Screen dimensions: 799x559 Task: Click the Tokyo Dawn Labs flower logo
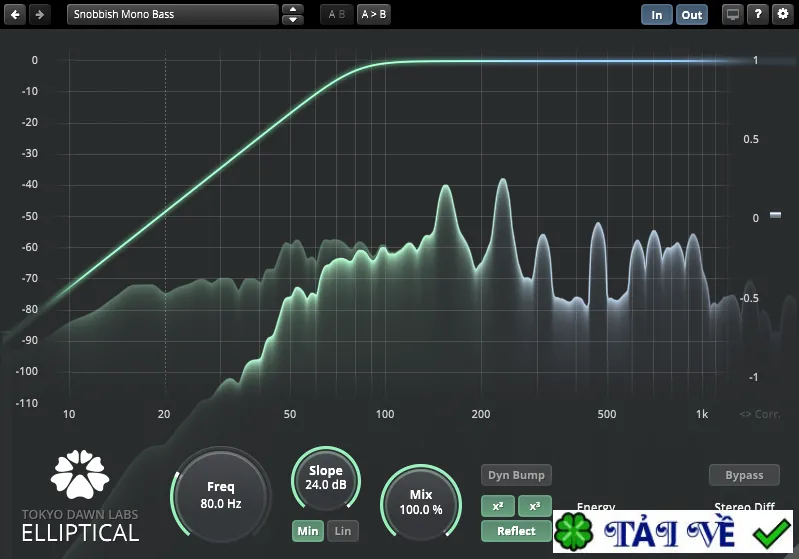coord(80,474)
